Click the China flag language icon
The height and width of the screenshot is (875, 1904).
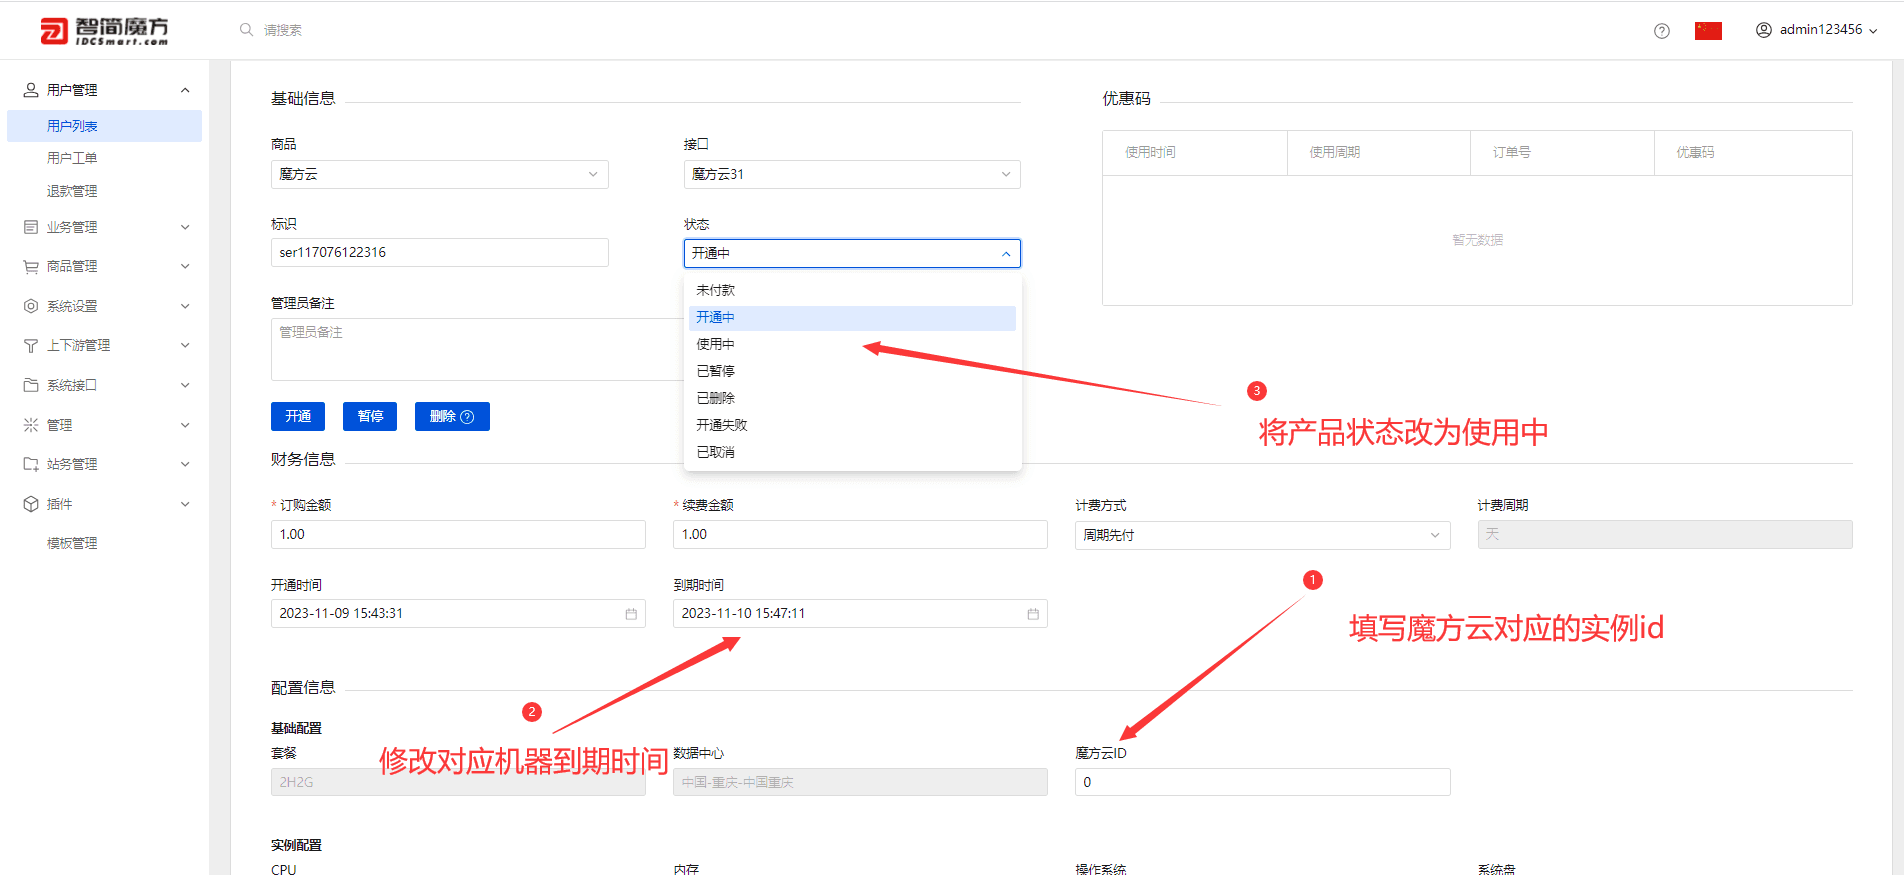click(x=1708, y=31)
